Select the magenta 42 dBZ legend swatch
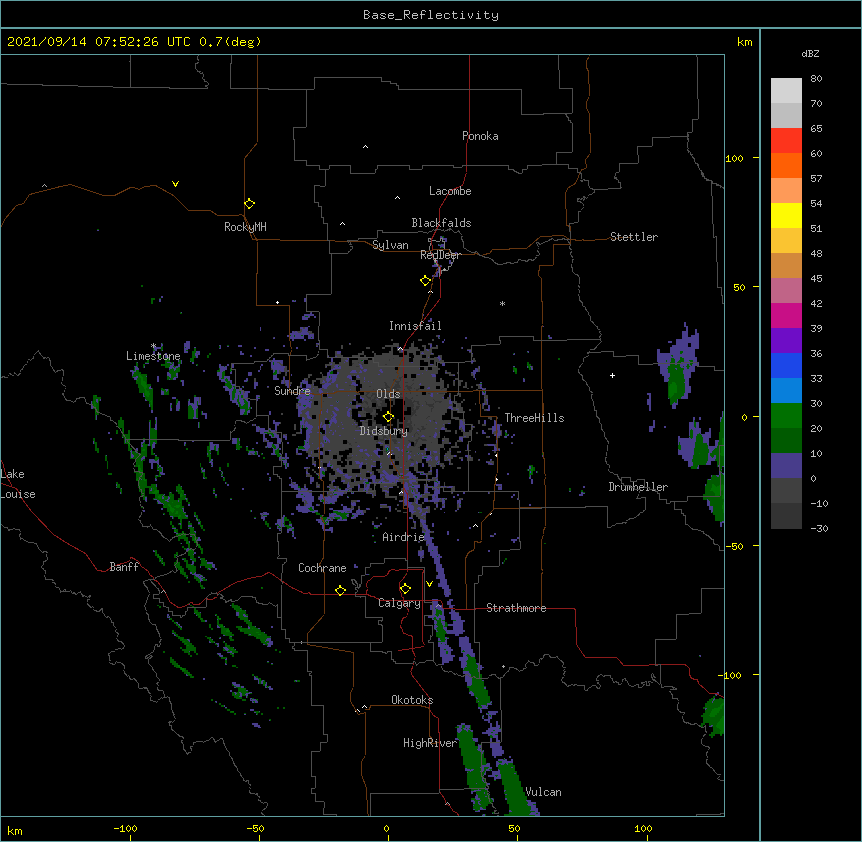The width and height of the screenshot is (862, 842). 786,315
